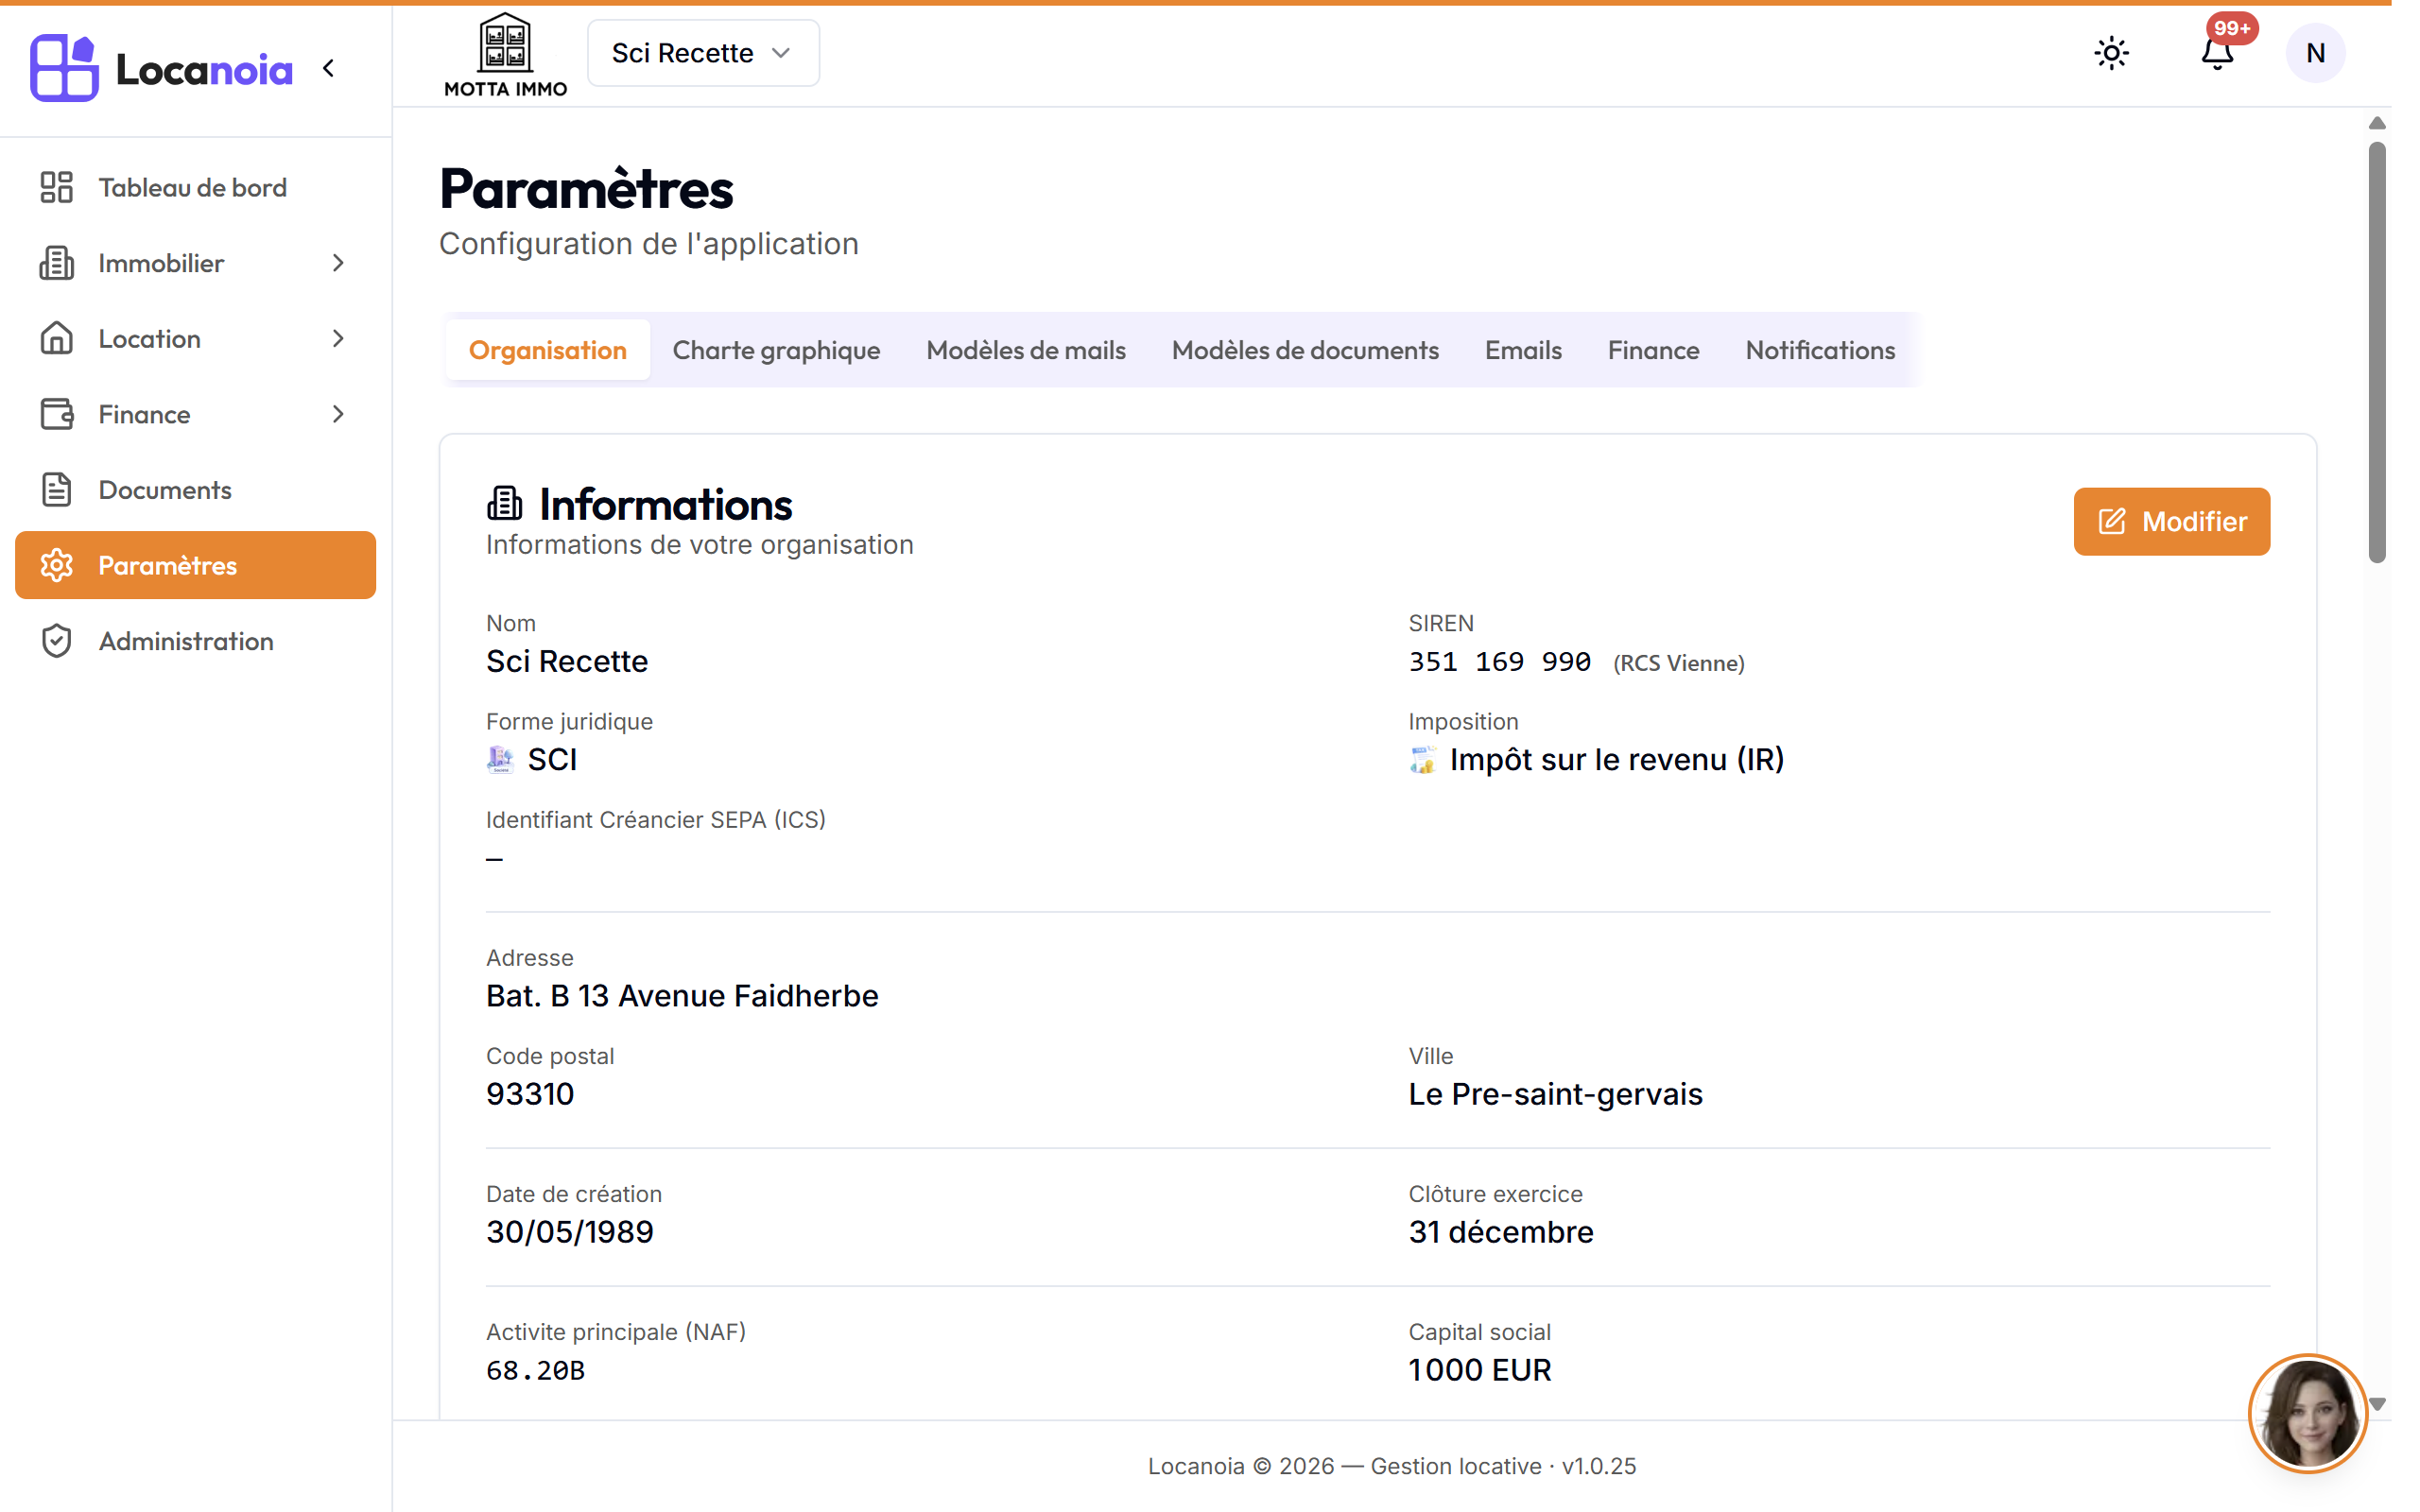The height and width of the screenshot is (1512, 2420).
Task: Click the Finance wallet icon
Action: [57, 414]
